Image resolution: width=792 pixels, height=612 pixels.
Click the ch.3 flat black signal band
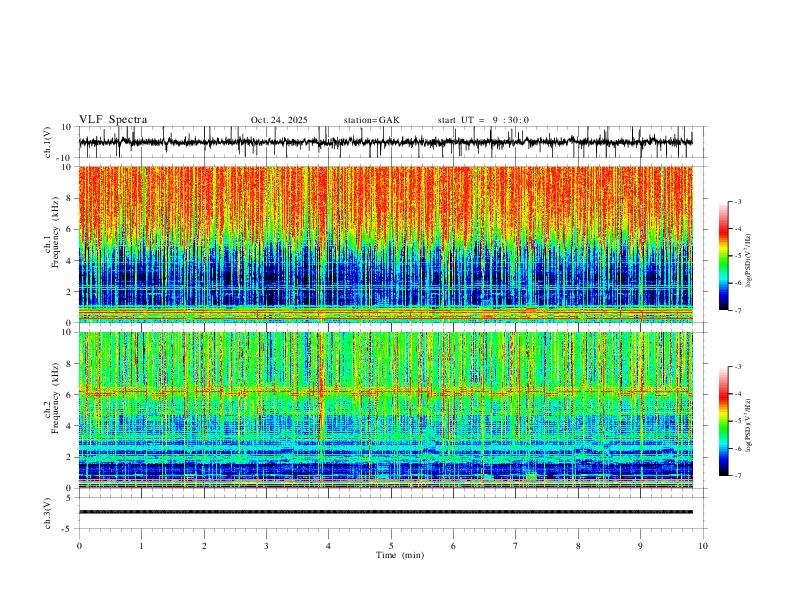point(385,512)
